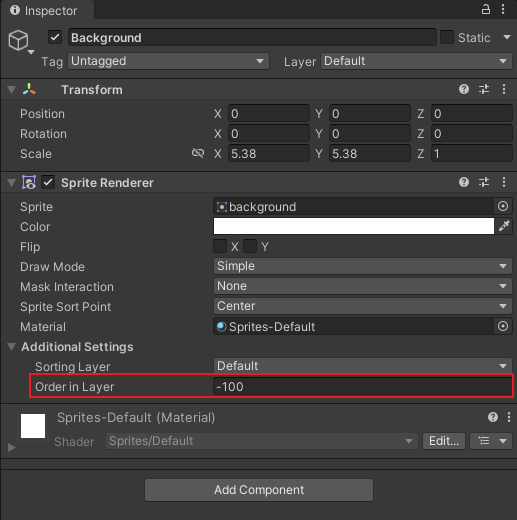Open the Draw Mode dropdown
517x520 pixels.
click(362, 266)
